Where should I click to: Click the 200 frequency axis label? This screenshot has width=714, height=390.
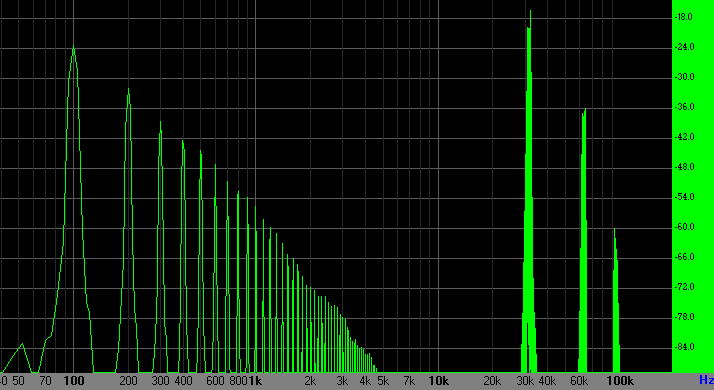[128, 381]
